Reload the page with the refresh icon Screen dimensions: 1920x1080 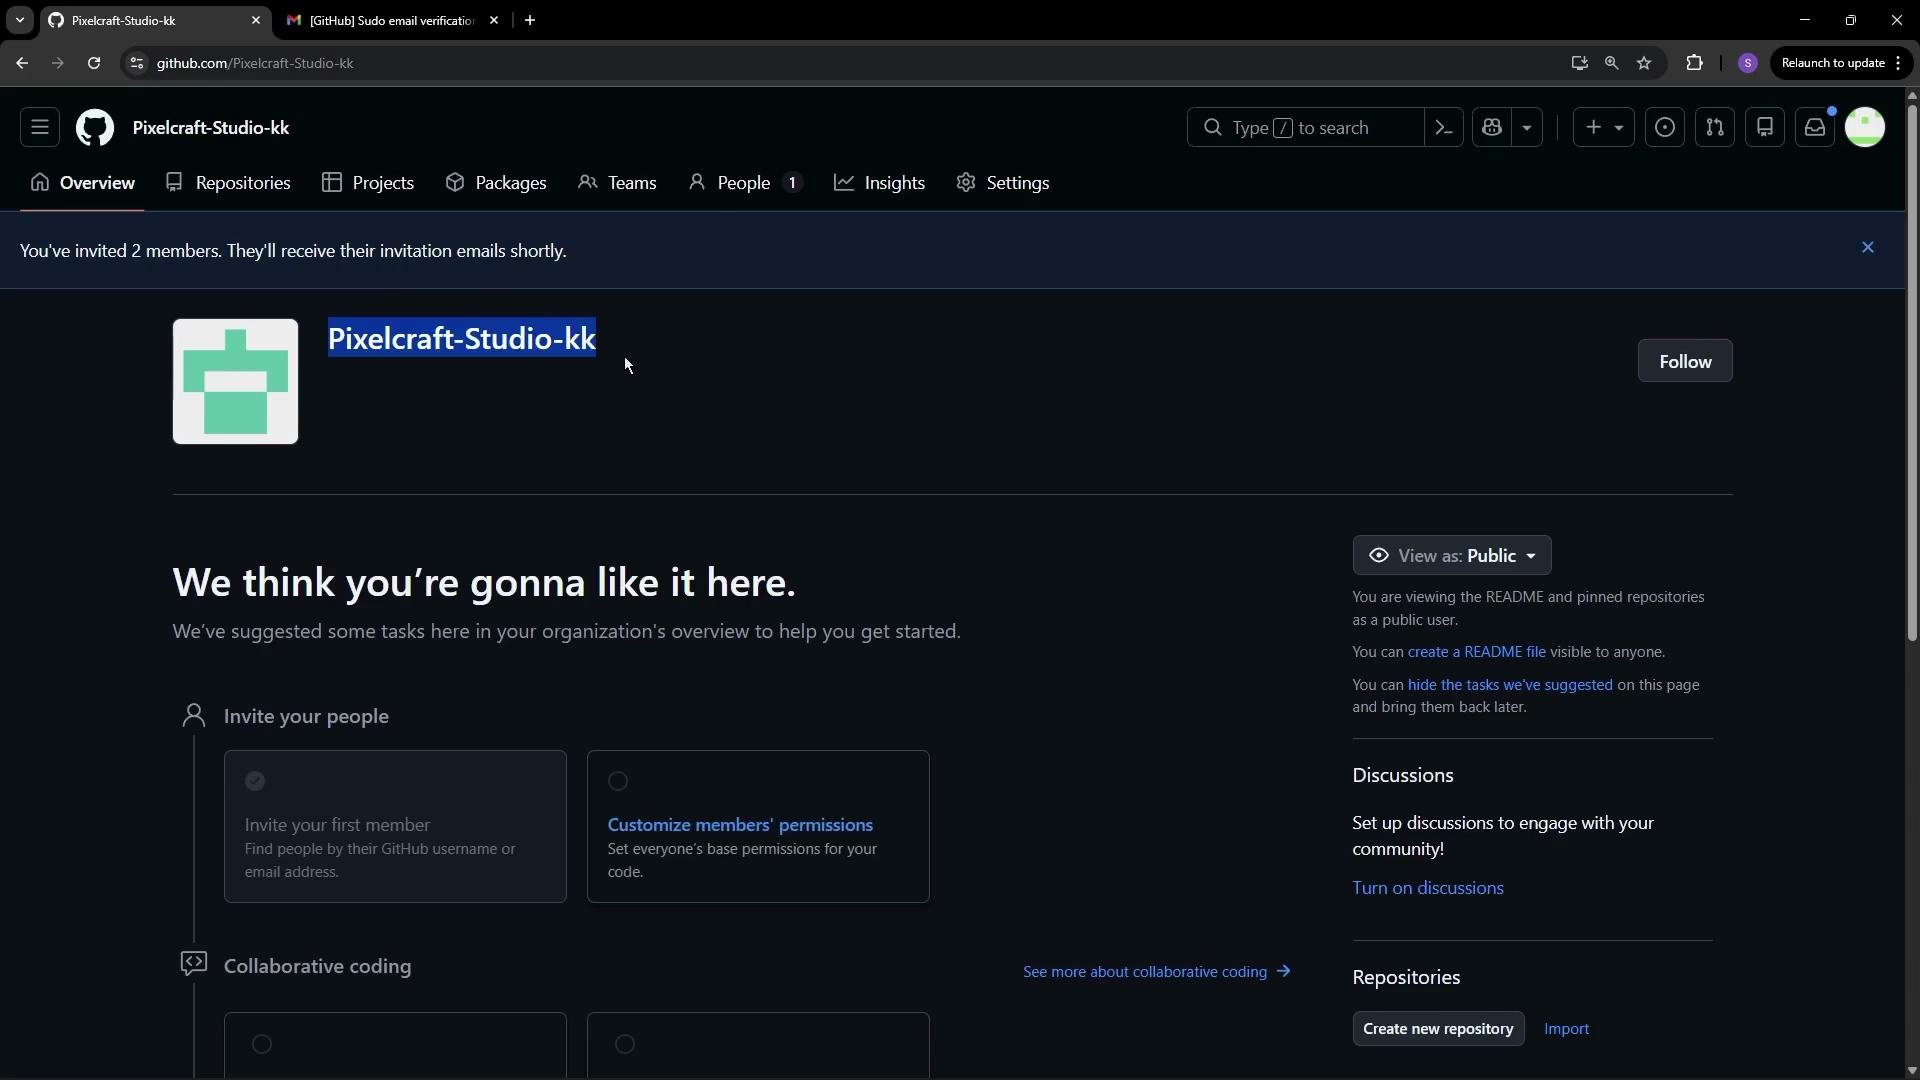click(x=94, y=63)
